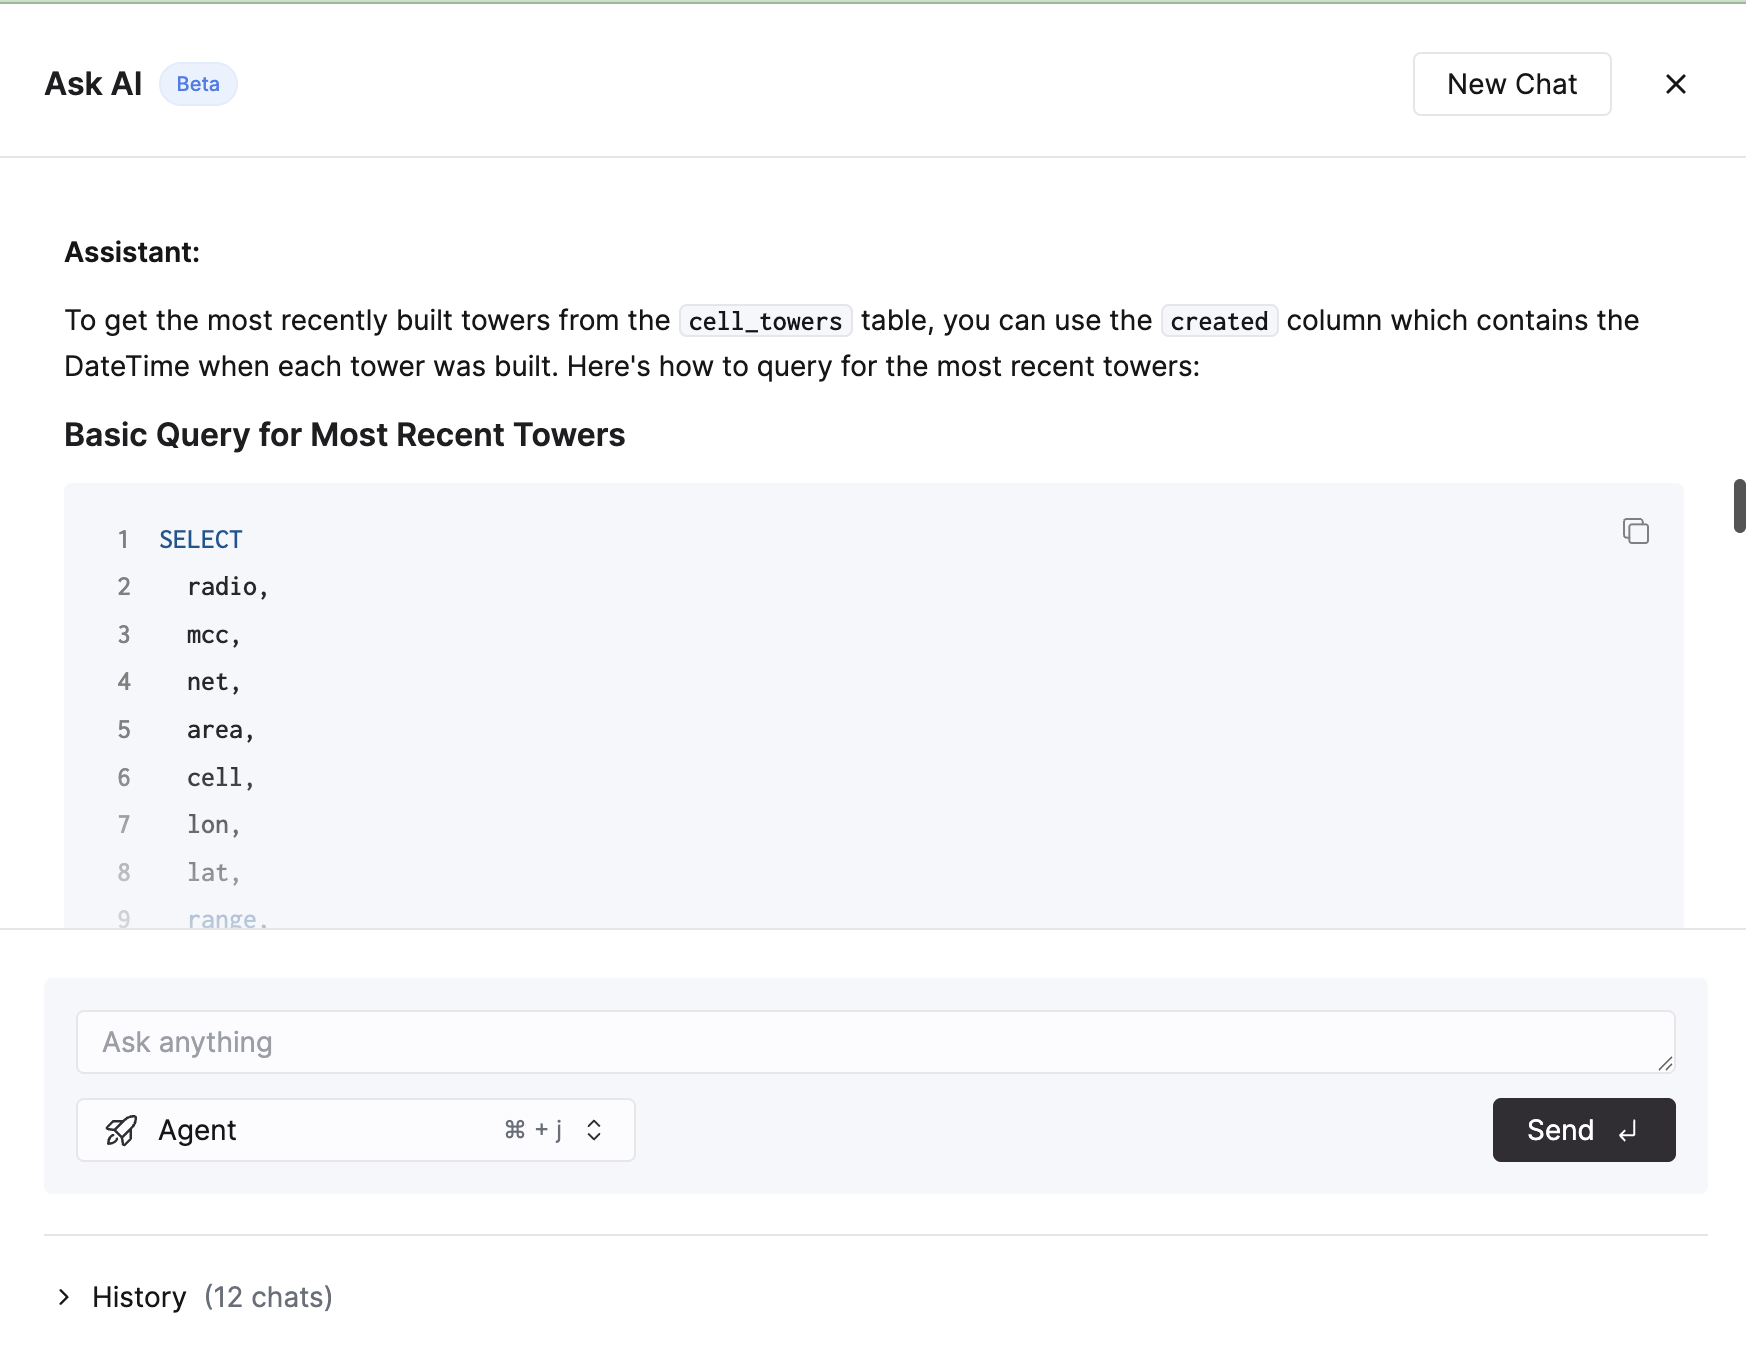1746x1362 pixels.
Task: Click the up-down chevrons next to ⌘+j
Action: (x=593, y=1129)
